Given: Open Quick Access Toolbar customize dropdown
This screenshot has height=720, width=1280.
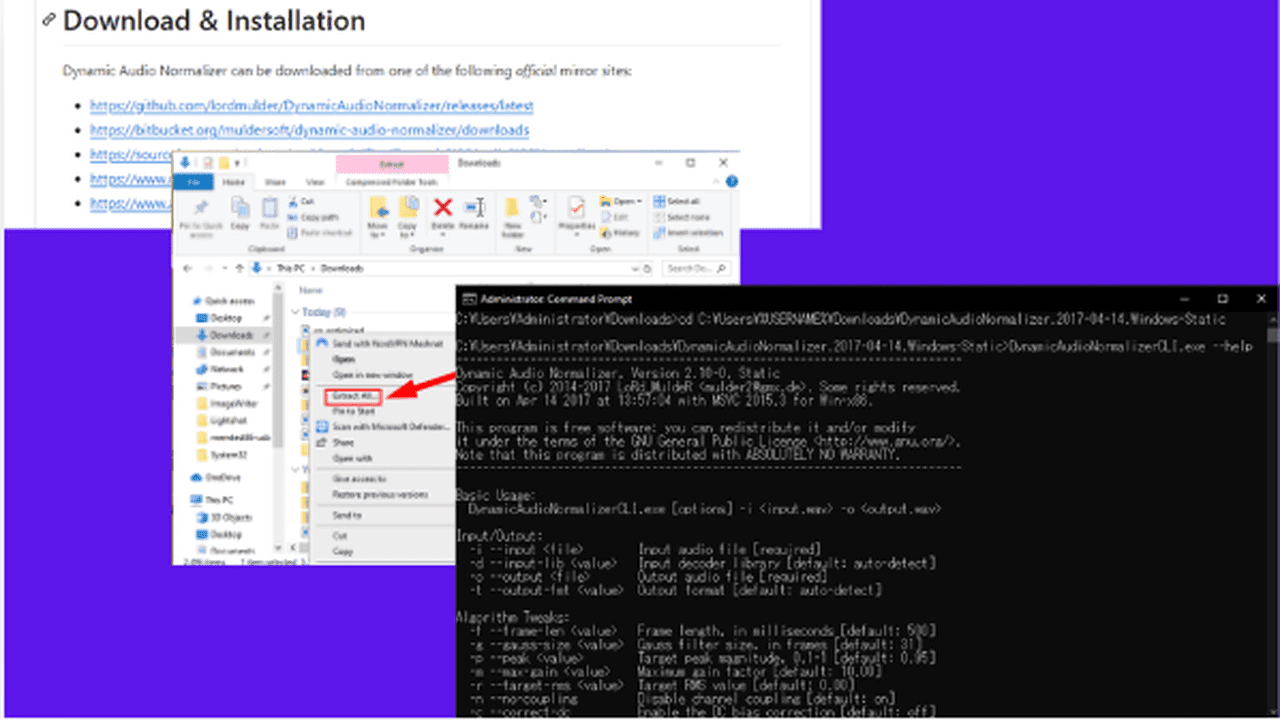Looking at the screenshot, I should point(239,162).
